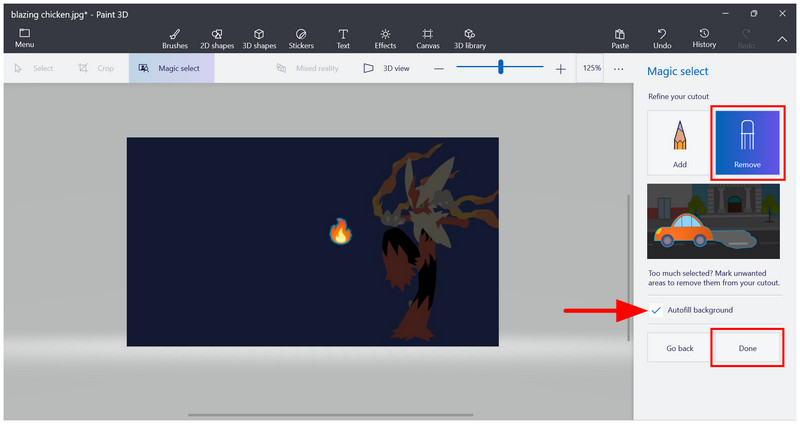Minimize the Paint 3D window
Viewport: 800px width, 424px height.
pos(725,14)
